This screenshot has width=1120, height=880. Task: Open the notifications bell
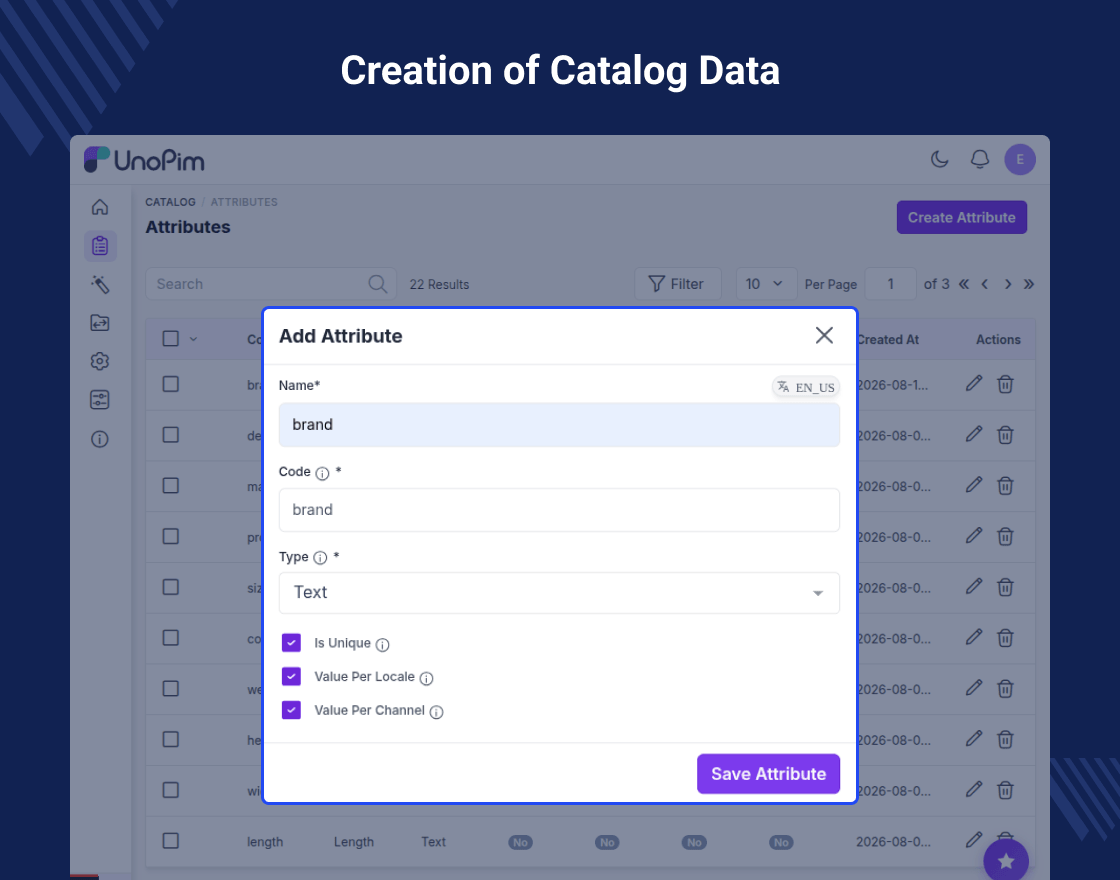(x=980, y=159)
